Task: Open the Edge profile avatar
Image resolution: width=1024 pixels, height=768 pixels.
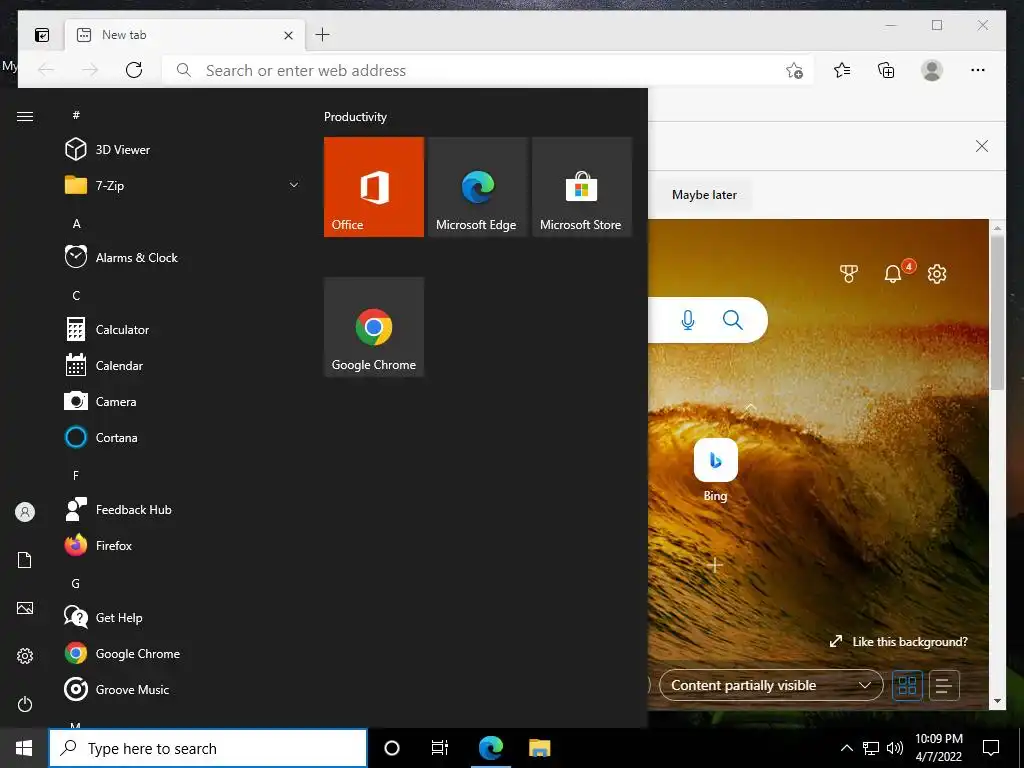Action: (932, 70)
